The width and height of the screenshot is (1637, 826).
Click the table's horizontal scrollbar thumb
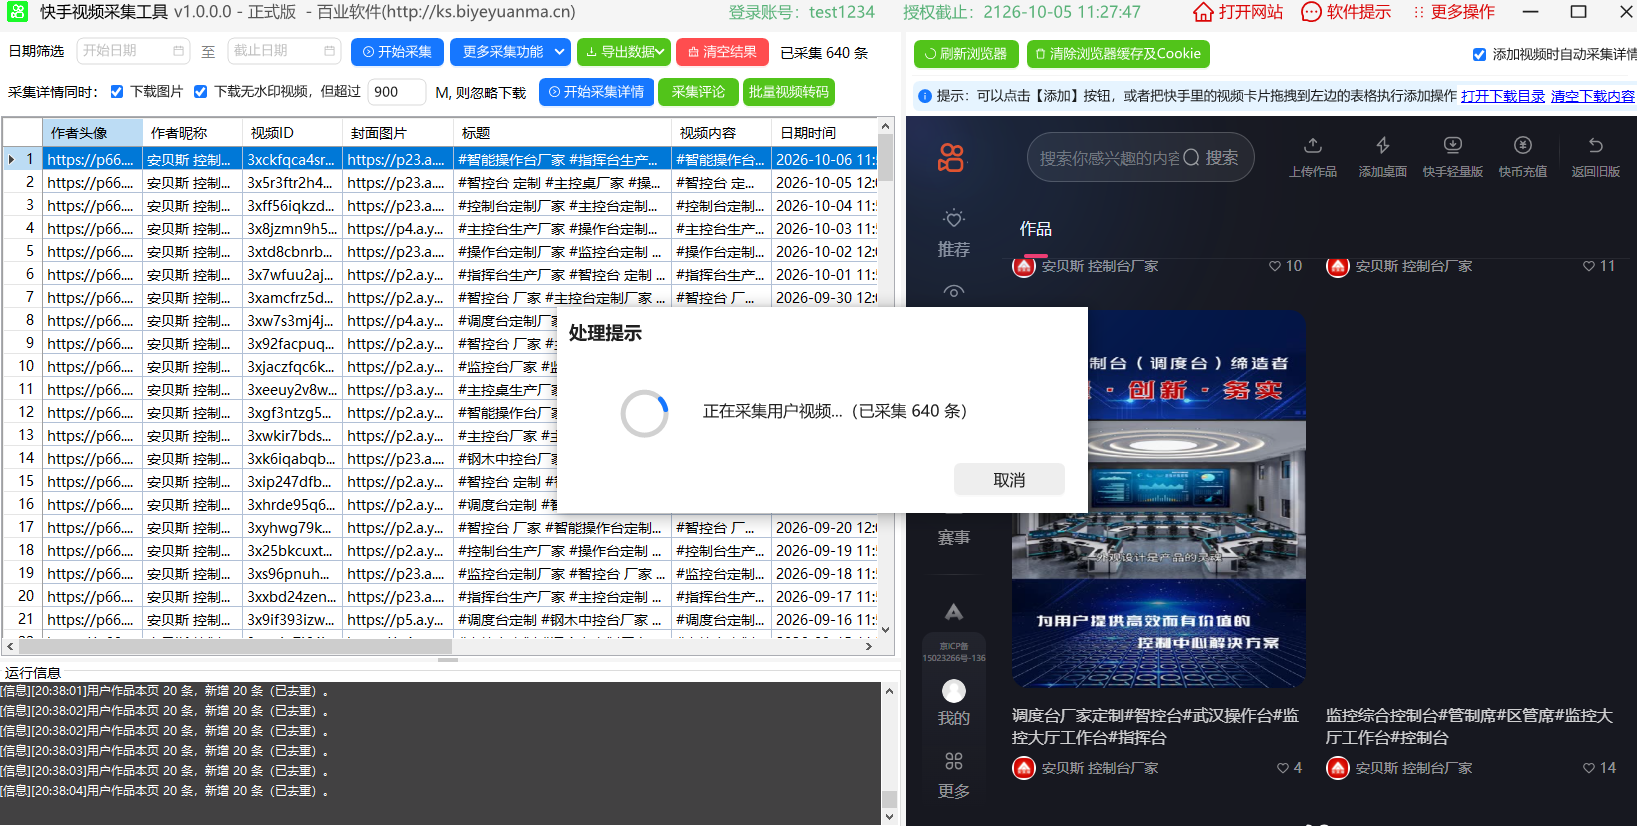(x=235, y=646)
